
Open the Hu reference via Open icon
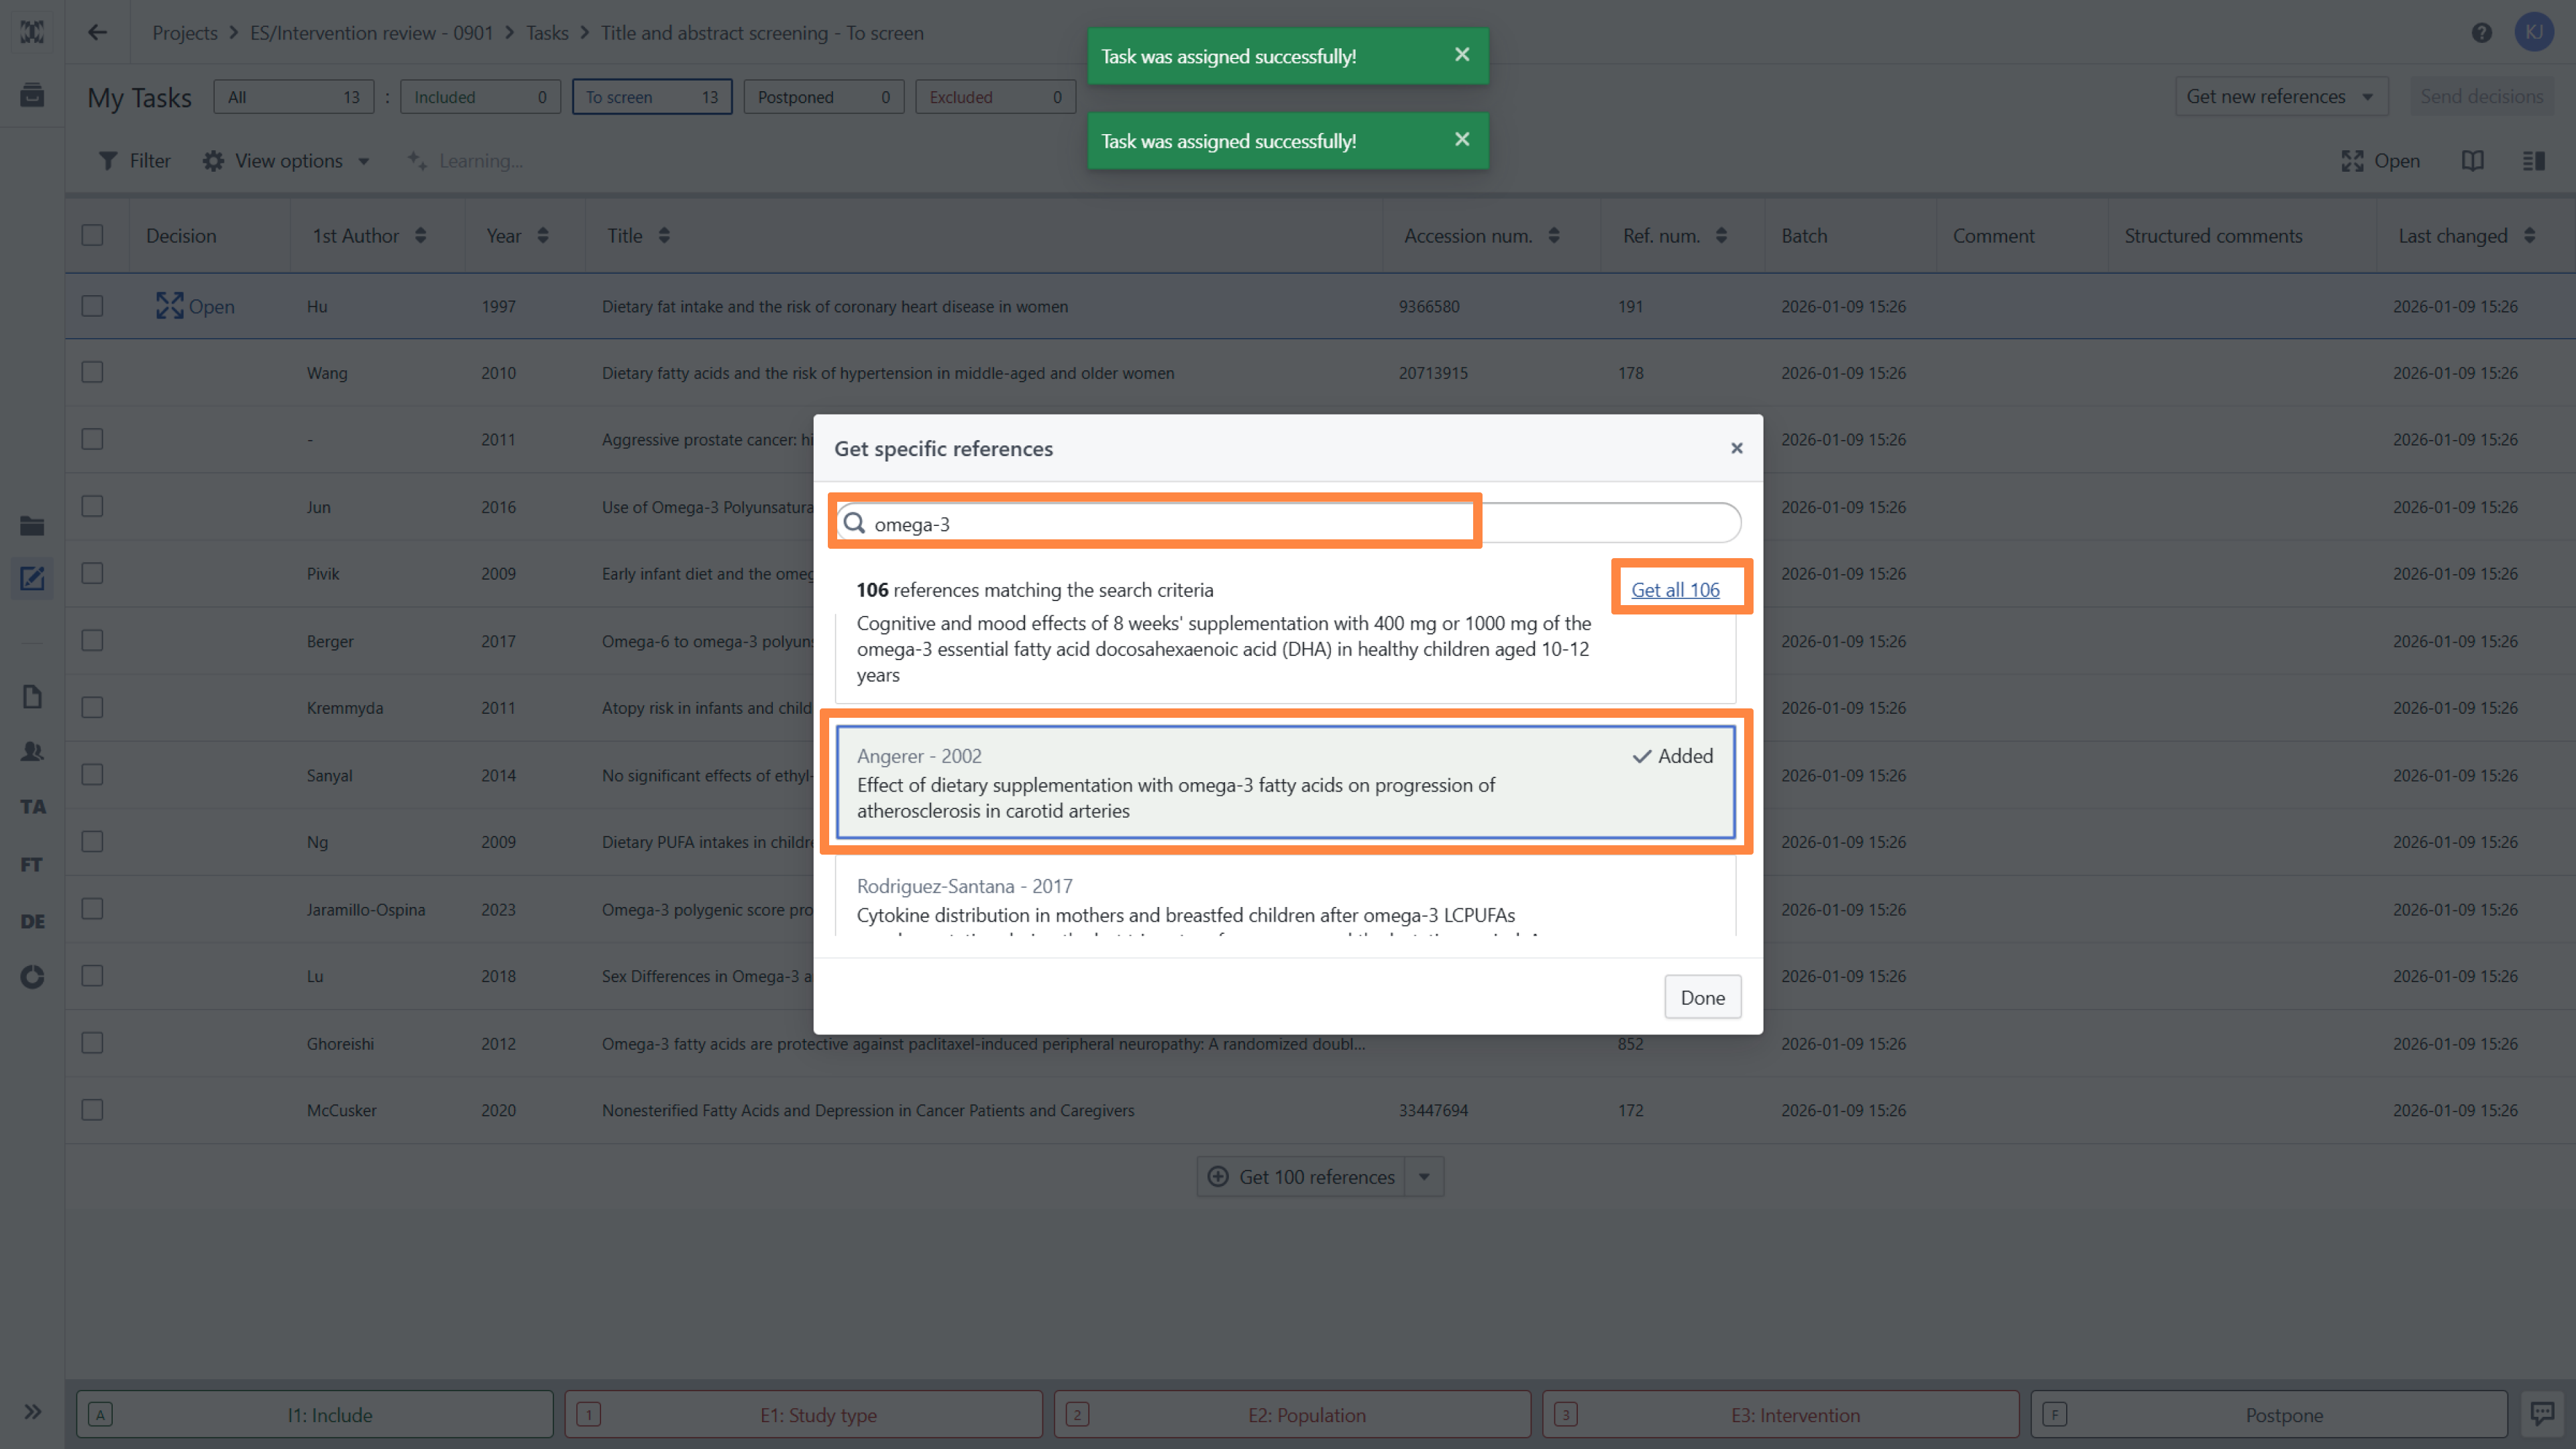coord(195,306)
